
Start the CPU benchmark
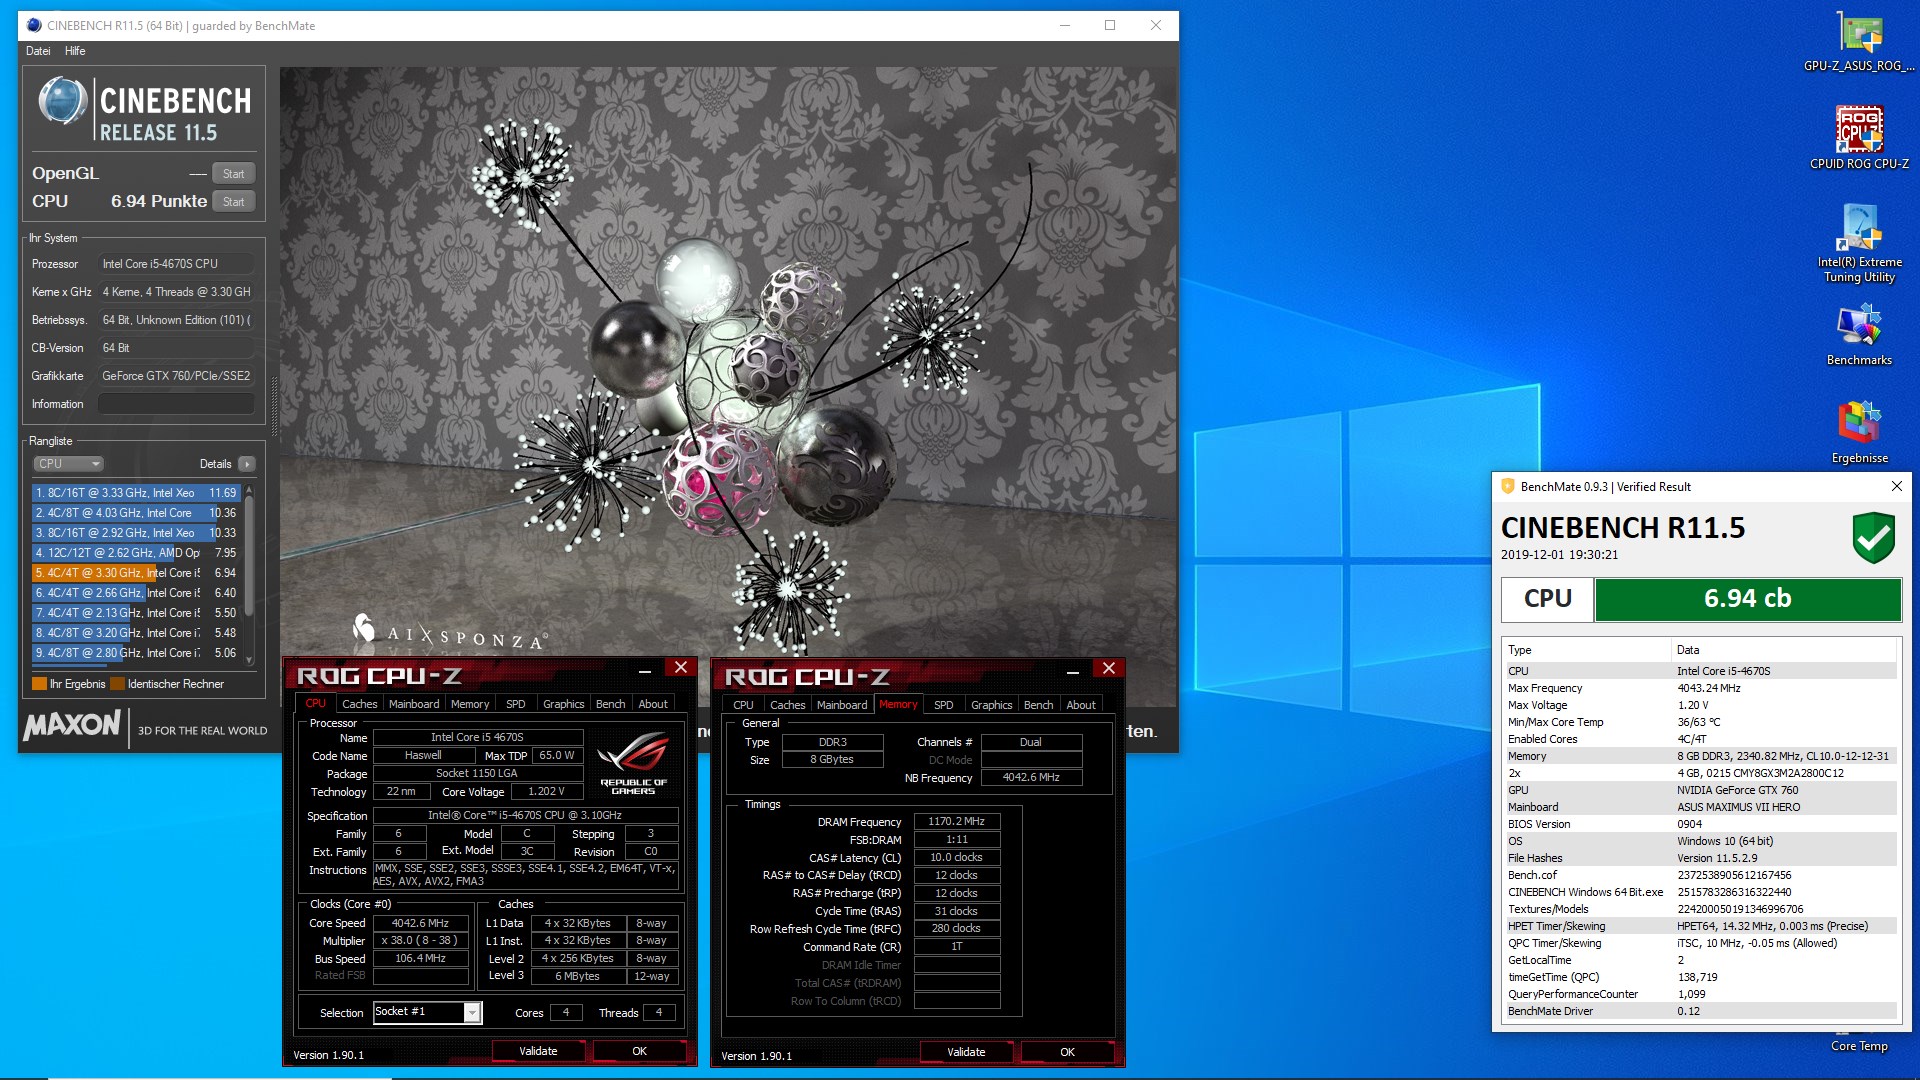(x=234, y=202)
